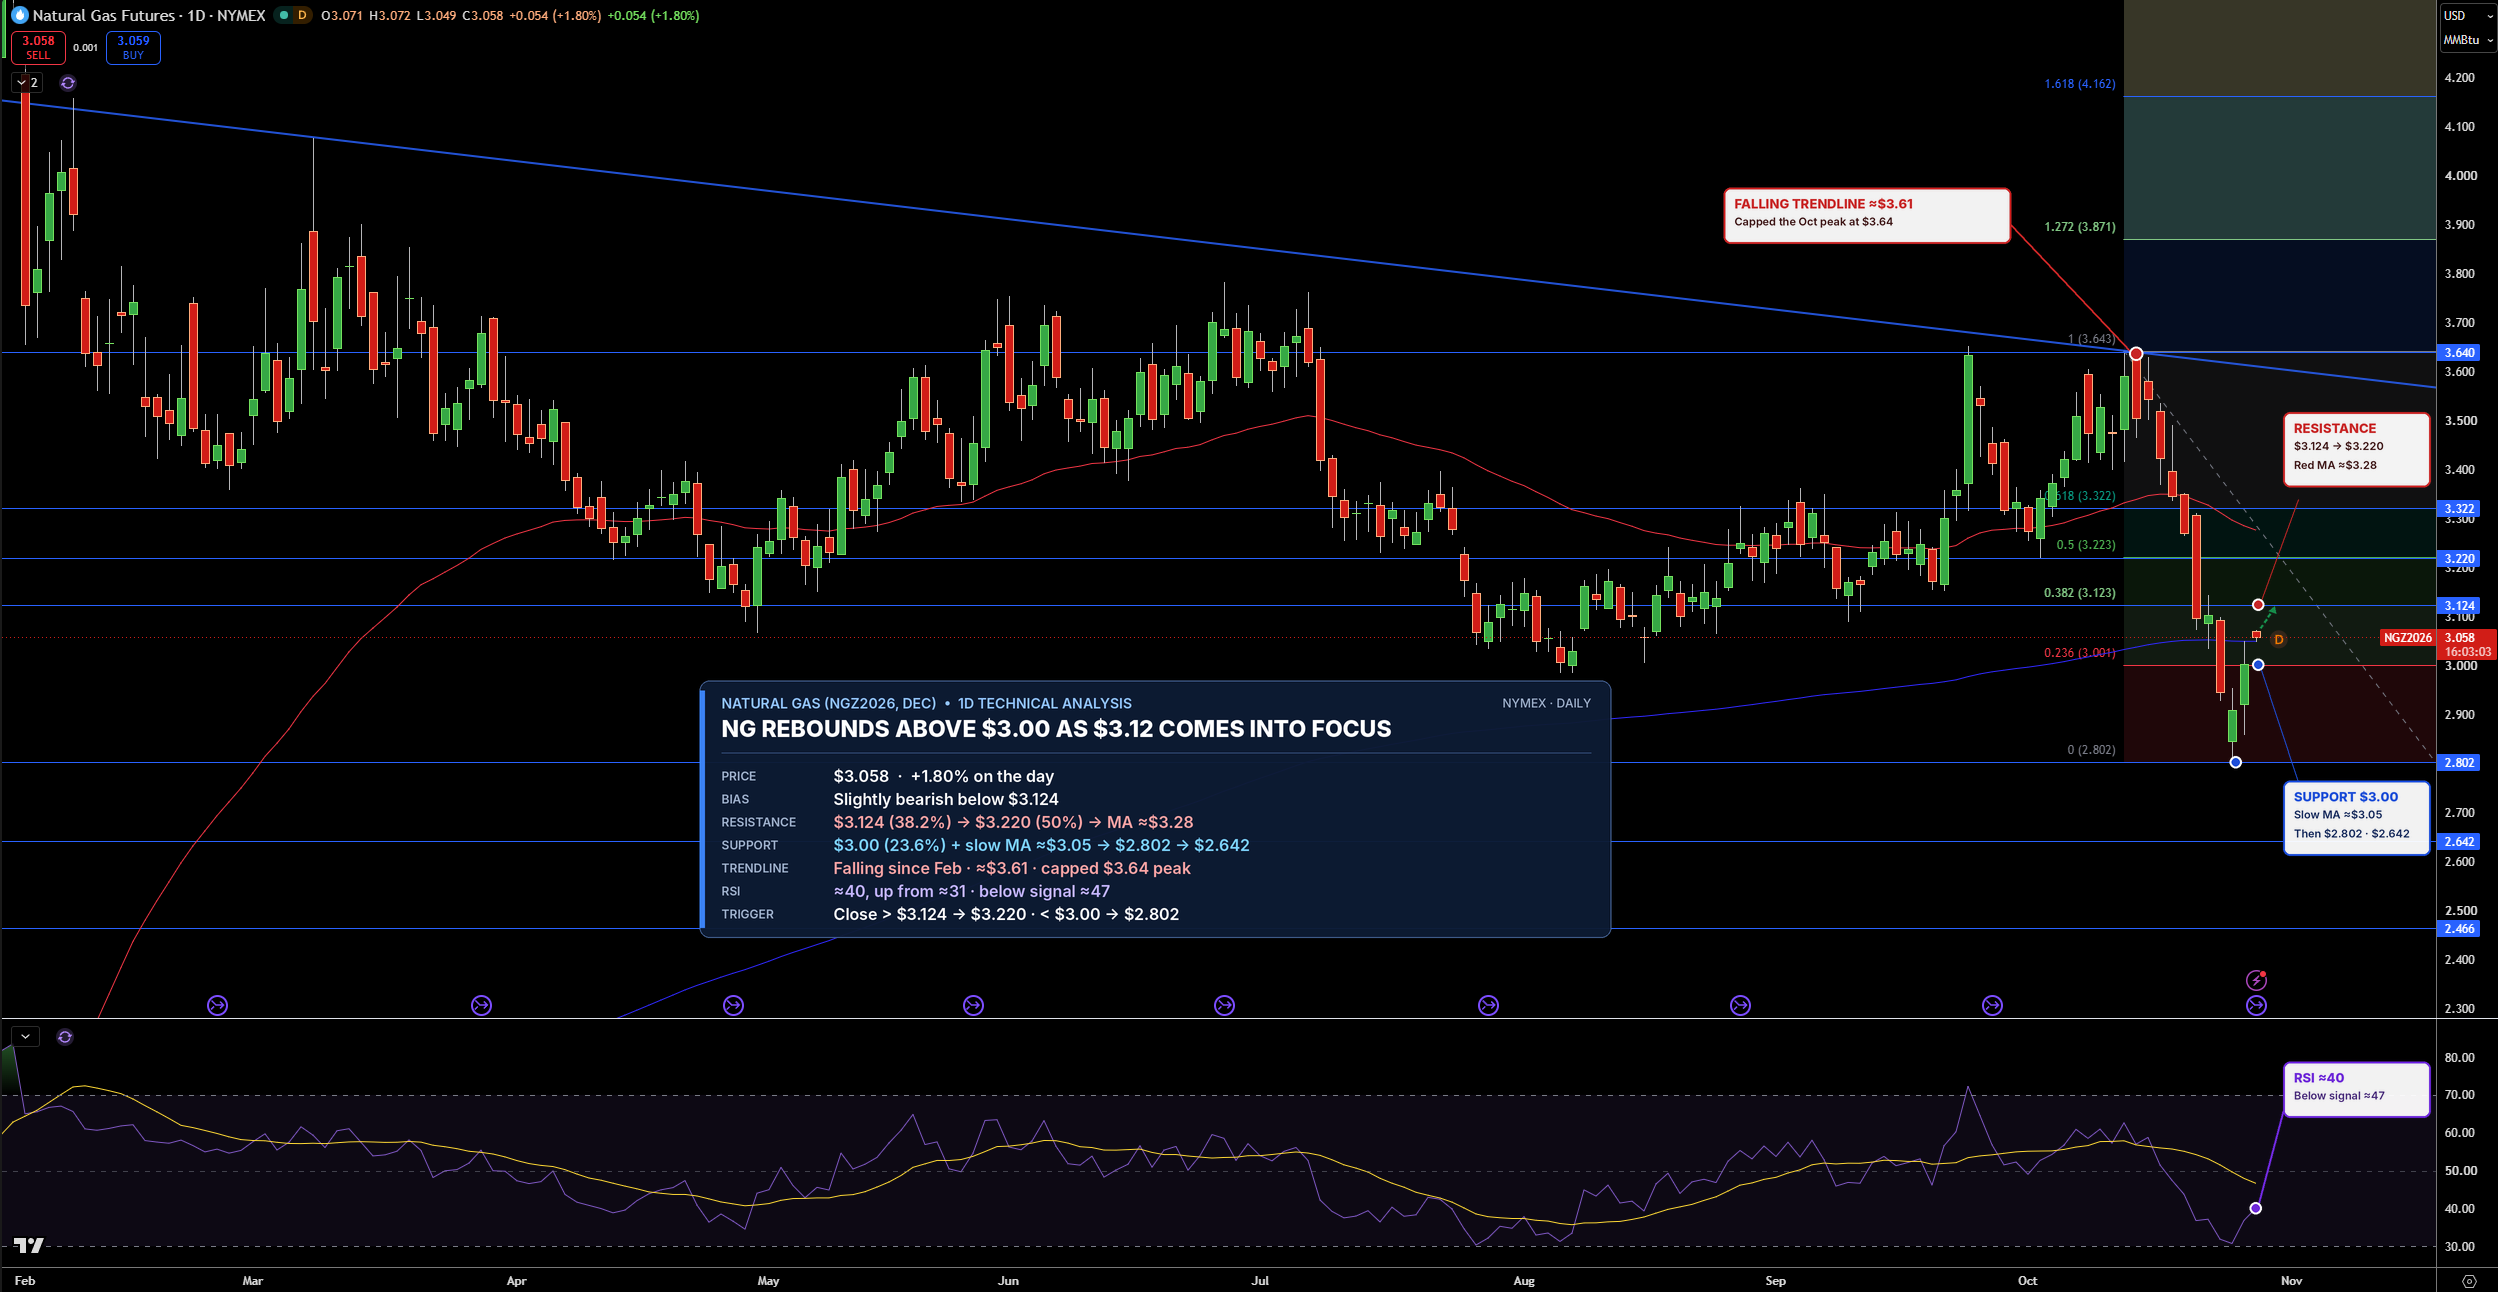Open chart settings hexagon icon bottom right
Screen dimensions: 2498x1292
point(2469,1281)
